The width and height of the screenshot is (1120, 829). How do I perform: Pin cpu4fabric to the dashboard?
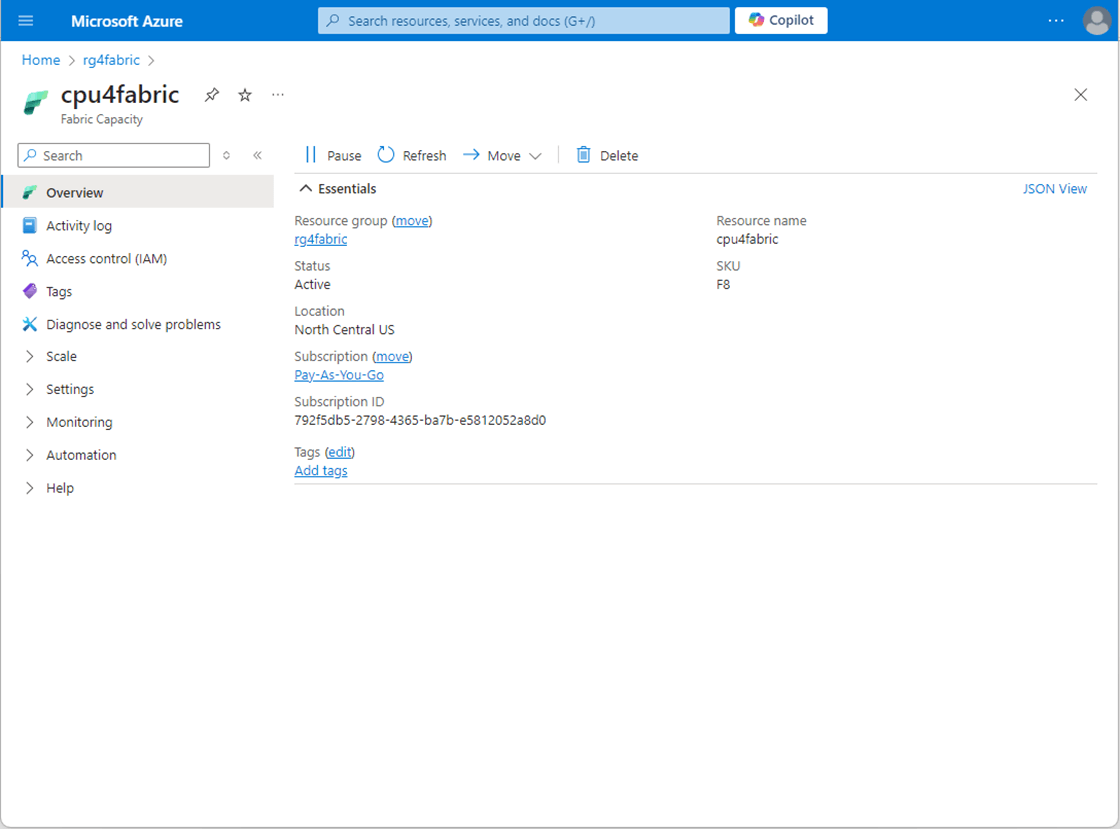(211, 95)
